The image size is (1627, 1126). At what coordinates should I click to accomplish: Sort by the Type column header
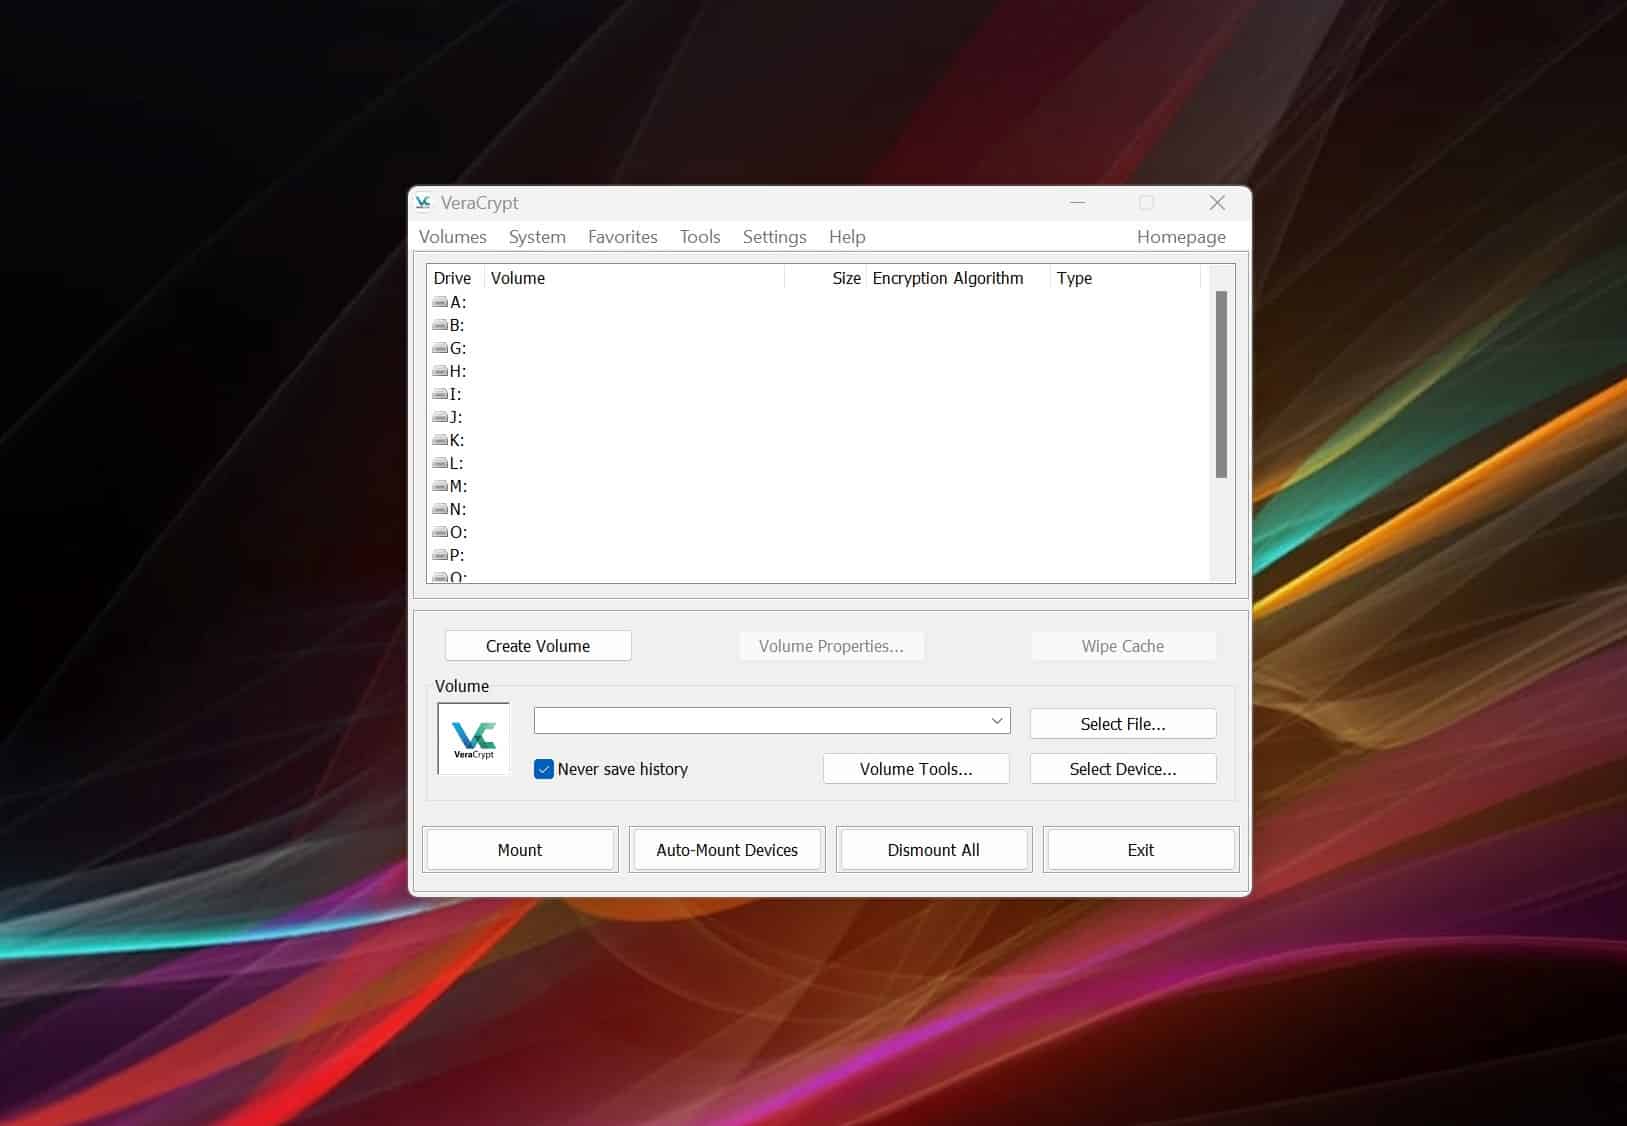1125,278
